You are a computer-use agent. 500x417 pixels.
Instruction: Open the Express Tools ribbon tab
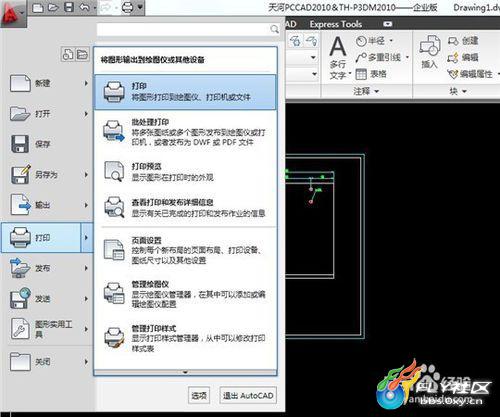pyautogui.click(x=336, y=24)
